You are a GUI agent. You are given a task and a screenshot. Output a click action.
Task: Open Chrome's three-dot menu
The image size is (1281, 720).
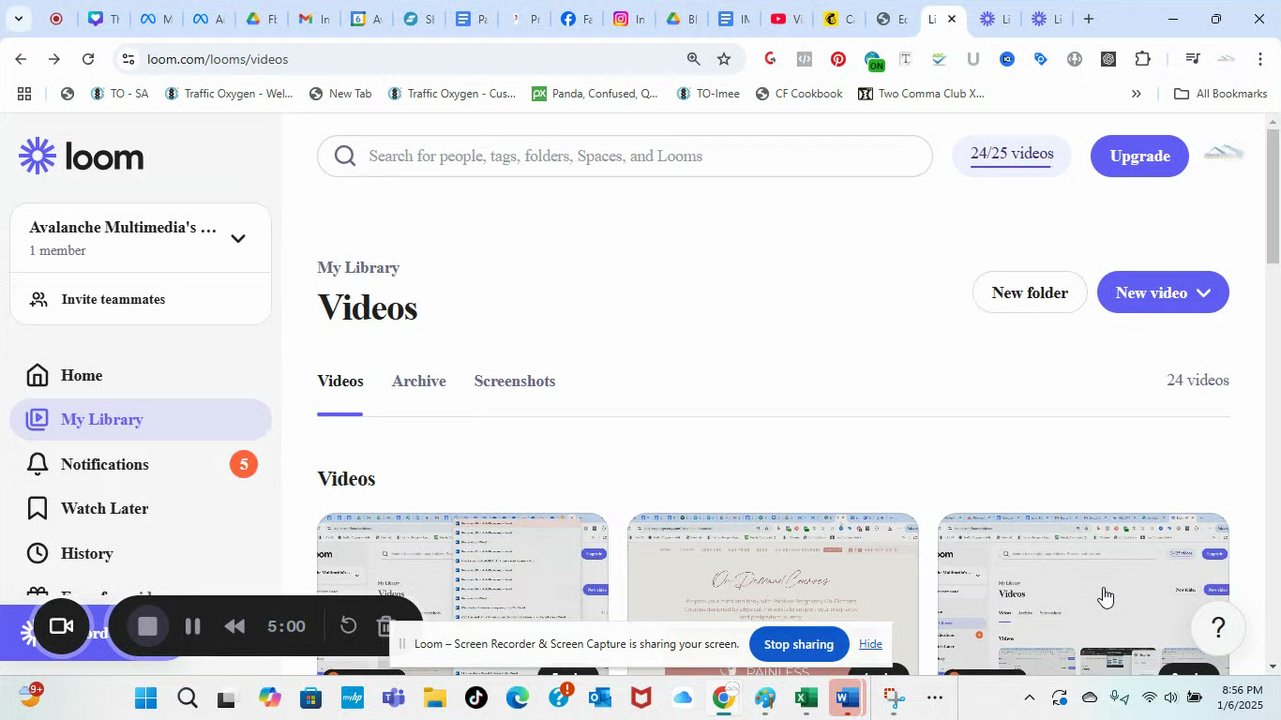[1260, 59]
